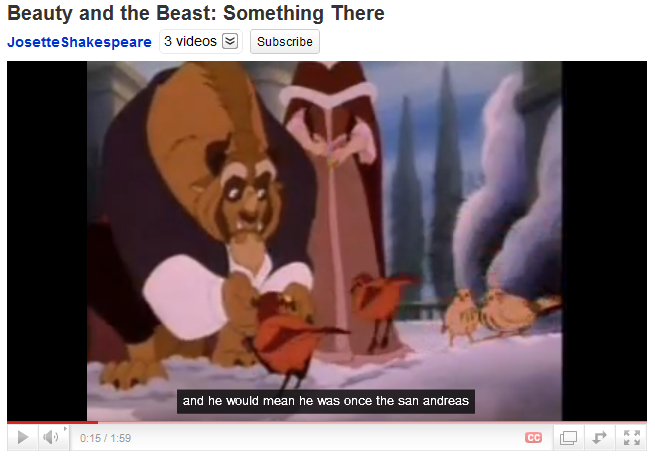Play the video with the play button
Image resolution: width=655 pixels, height=461 pixels.
click(x=23, y=438)
